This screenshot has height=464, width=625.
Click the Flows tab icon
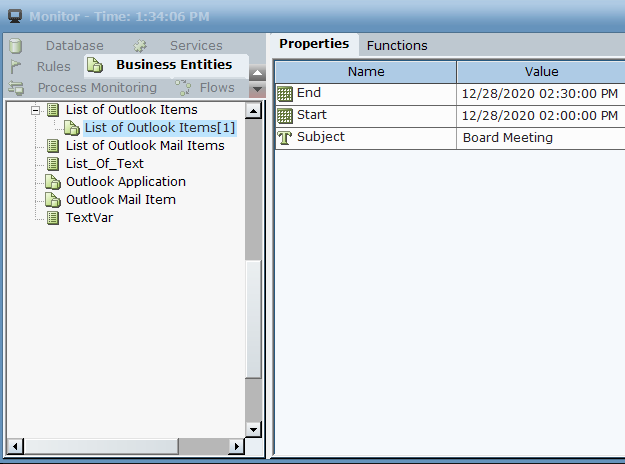183,88
